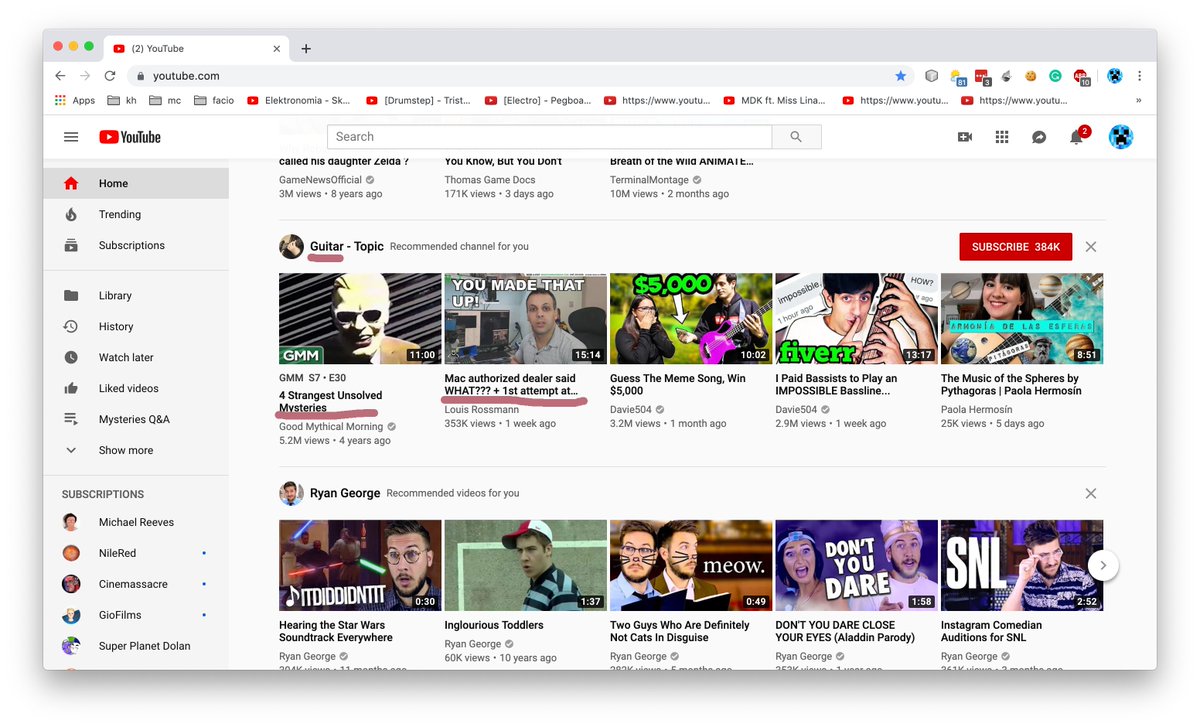Viewport: 1200px width, 727px height.
Task: Click the Guitar - Topic channel title
Action: pos(347,246)
